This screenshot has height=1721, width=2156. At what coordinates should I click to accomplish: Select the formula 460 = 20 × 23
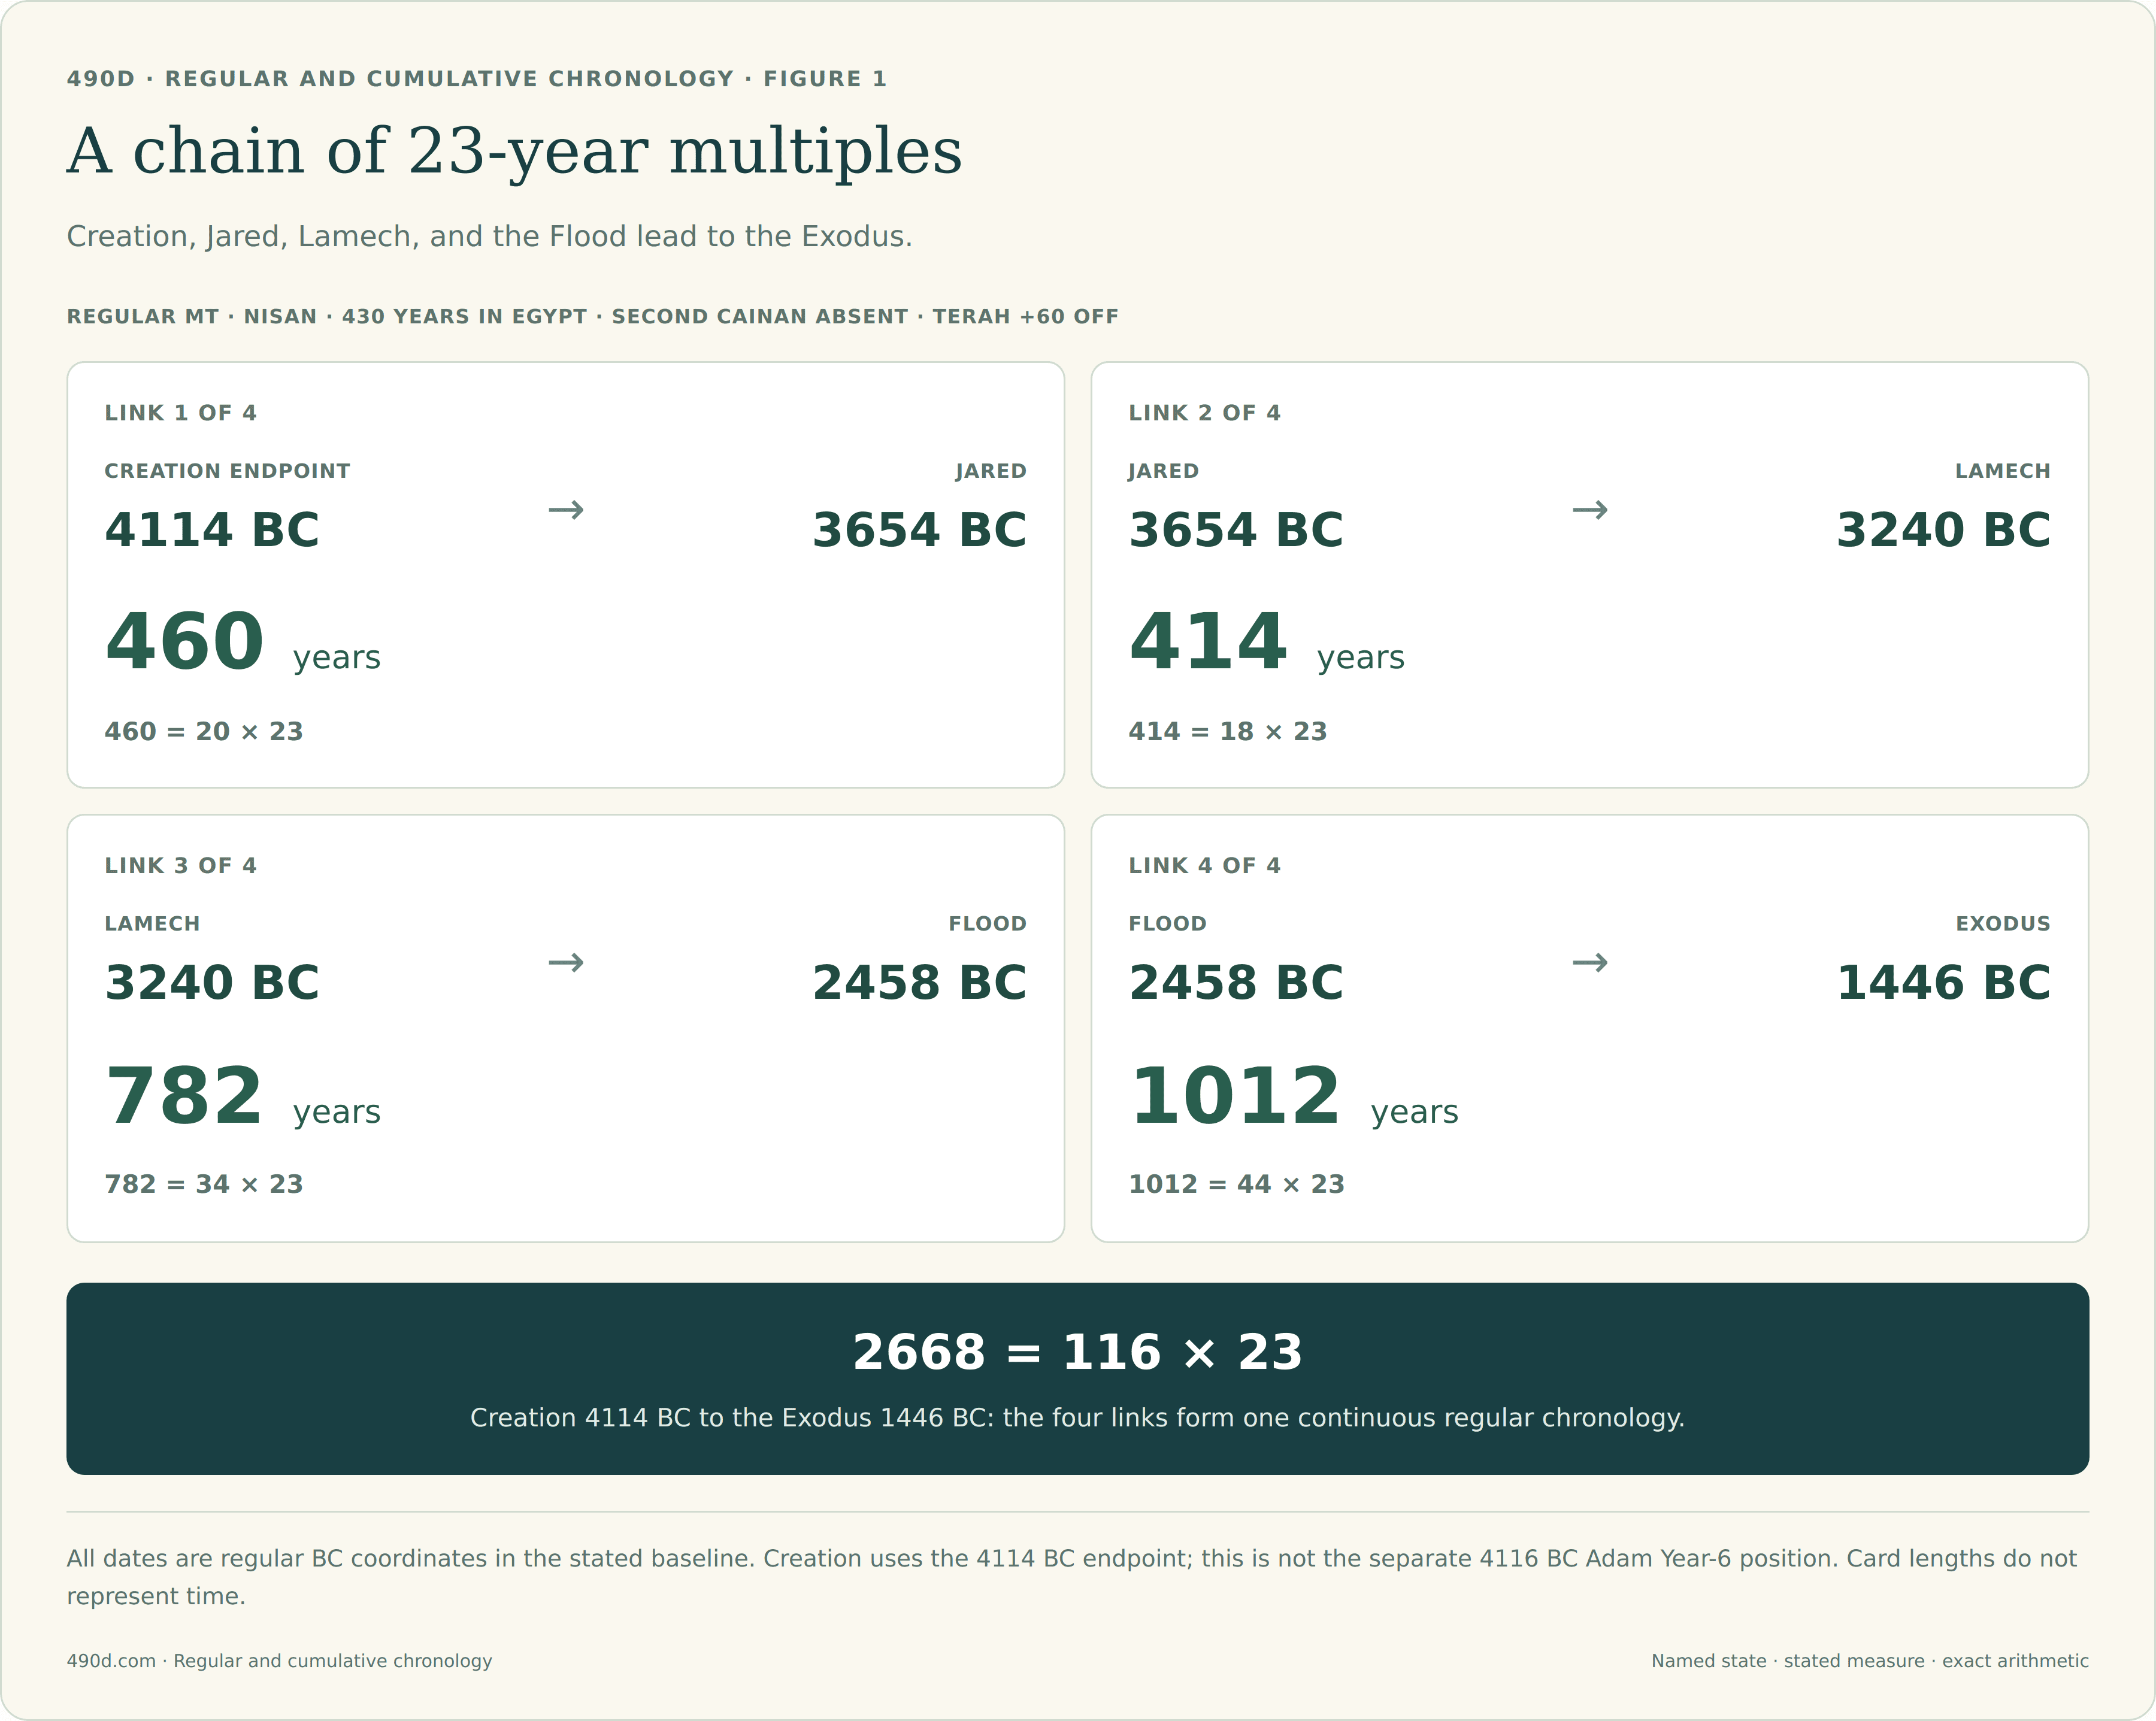point(204,732)
